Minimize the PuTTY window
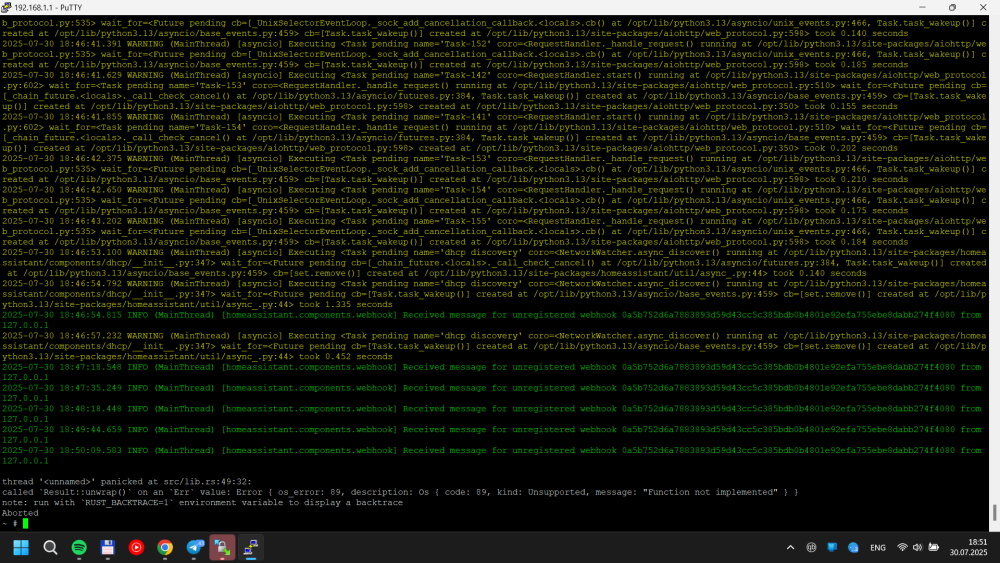 click(922, 8)
